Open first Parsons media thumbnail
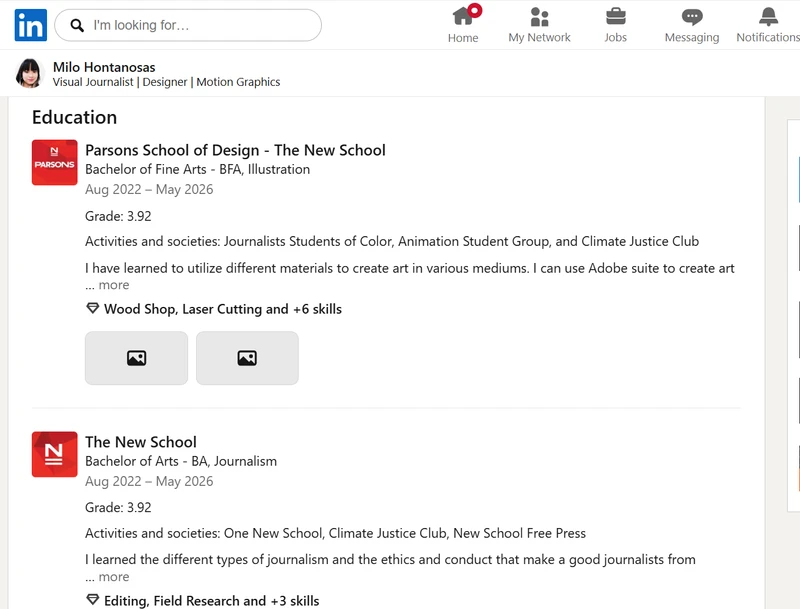800x609 pixels. [136, 358]
